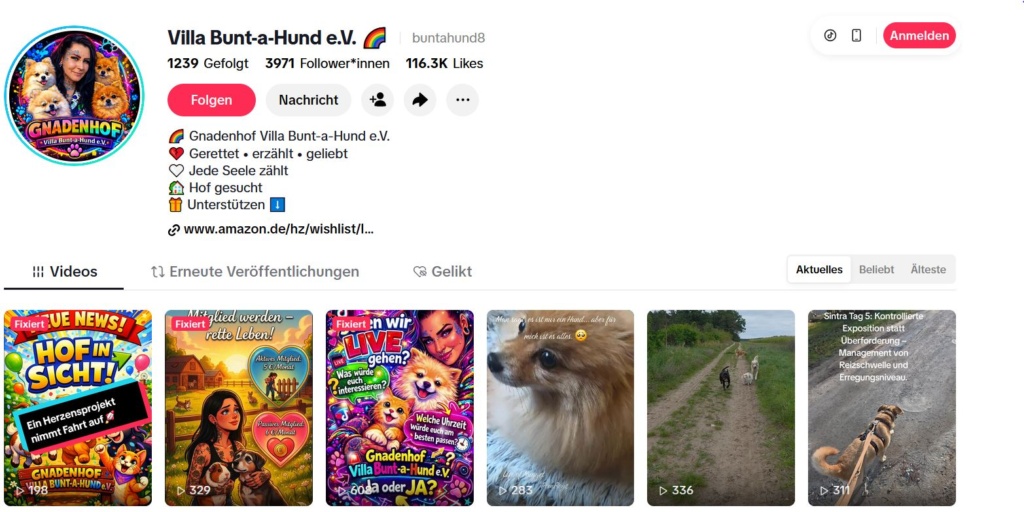The height and width of the screenshot is (512, 1024).
Task: Click the link chain icon beside Amazon URL
Action: tap(174, 230)
